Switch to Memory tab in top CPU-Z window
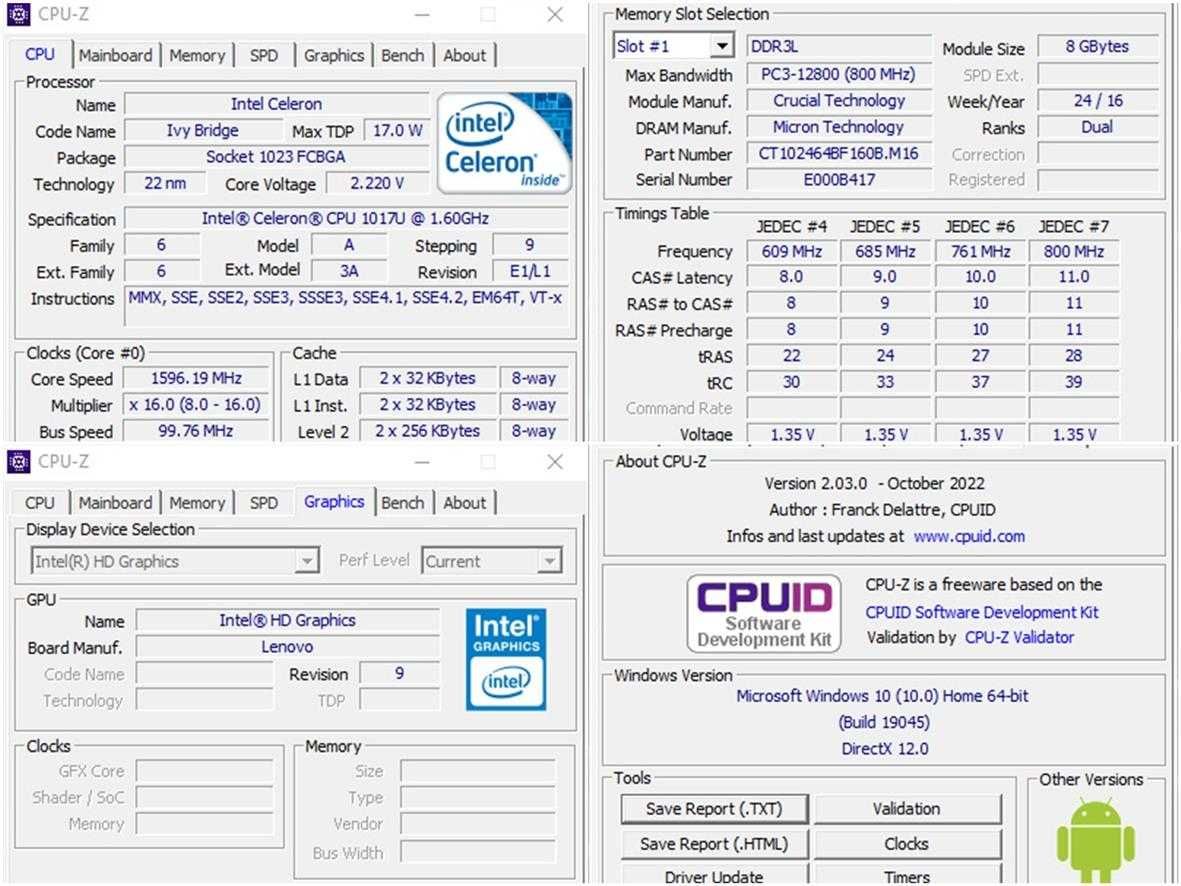Viewport: 1181px width, 886px height. (197, 56)
